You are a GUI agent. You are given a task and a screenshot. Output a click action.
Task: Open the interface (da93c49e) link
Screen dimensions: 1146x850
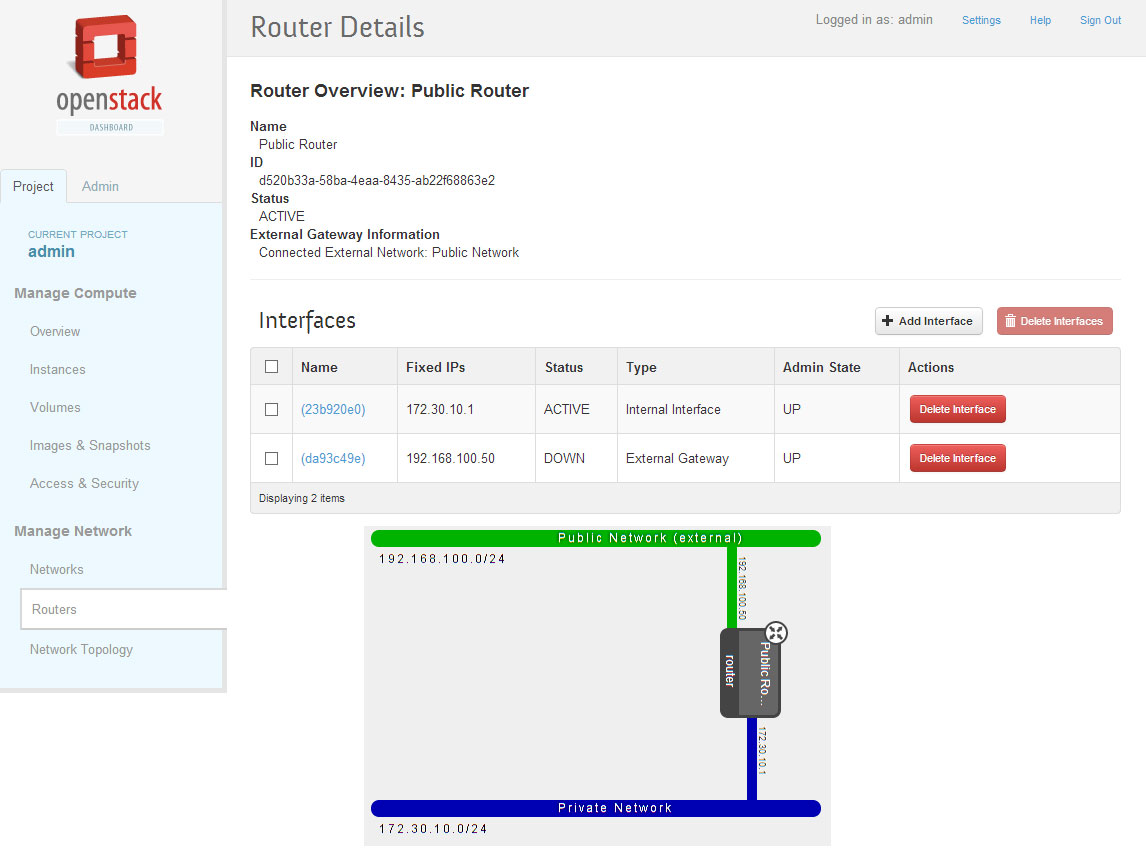click(333, 458)
